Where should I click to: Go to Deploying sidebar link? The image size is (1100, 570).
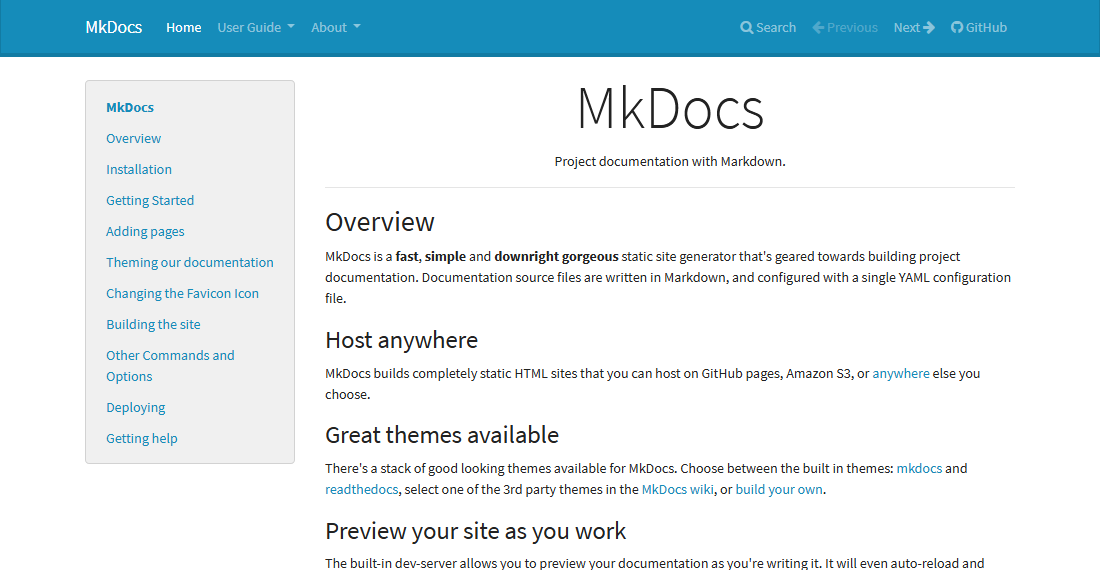tap(135, 407)
